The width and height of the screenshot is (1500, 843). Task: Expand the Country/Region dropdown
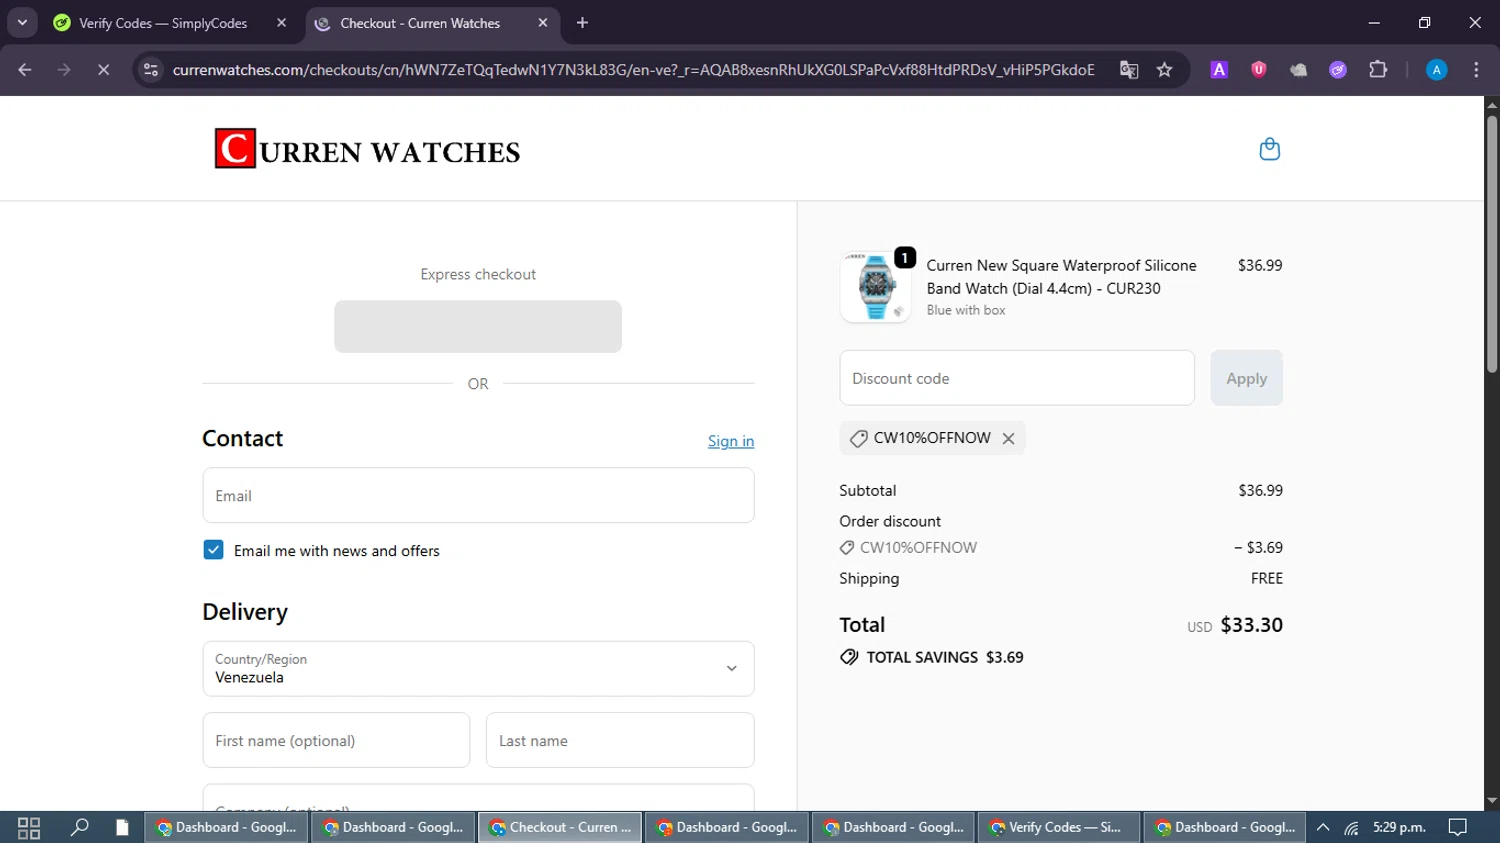478,669
